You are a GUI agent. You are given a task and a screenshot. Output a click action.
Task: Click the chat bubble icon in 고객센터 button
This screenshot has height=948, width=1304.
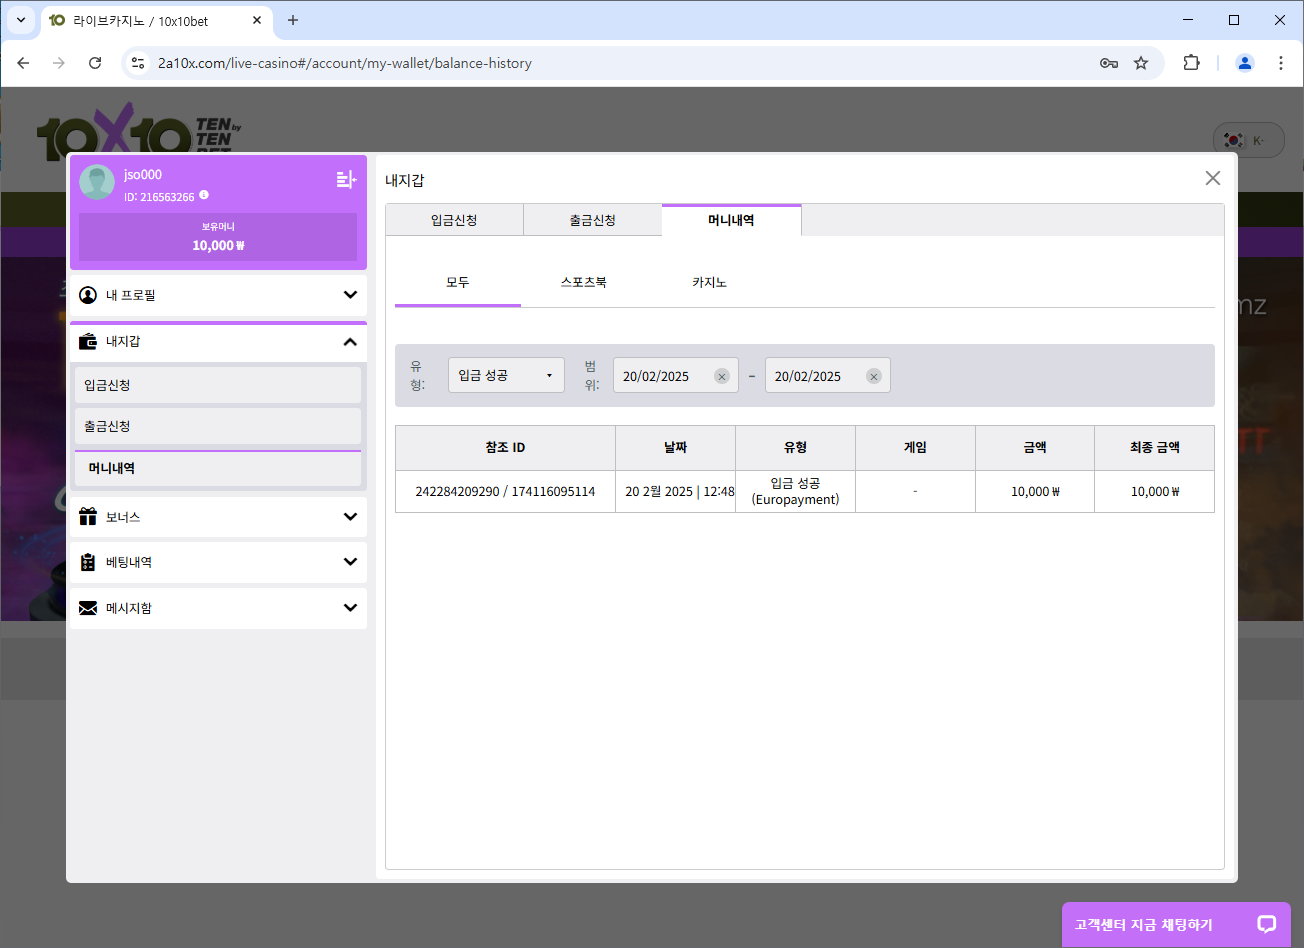click(1266, 924)
